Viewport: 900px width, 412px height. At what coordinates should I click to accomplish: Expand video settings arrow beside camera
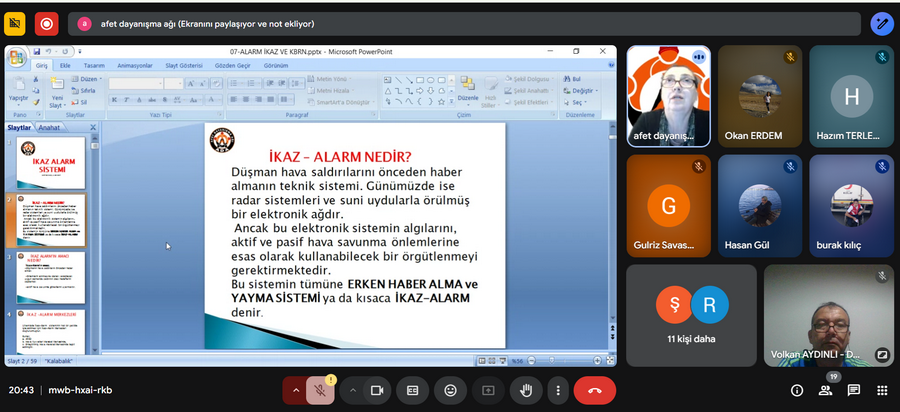pyautogui.click(x=353, y=391)
